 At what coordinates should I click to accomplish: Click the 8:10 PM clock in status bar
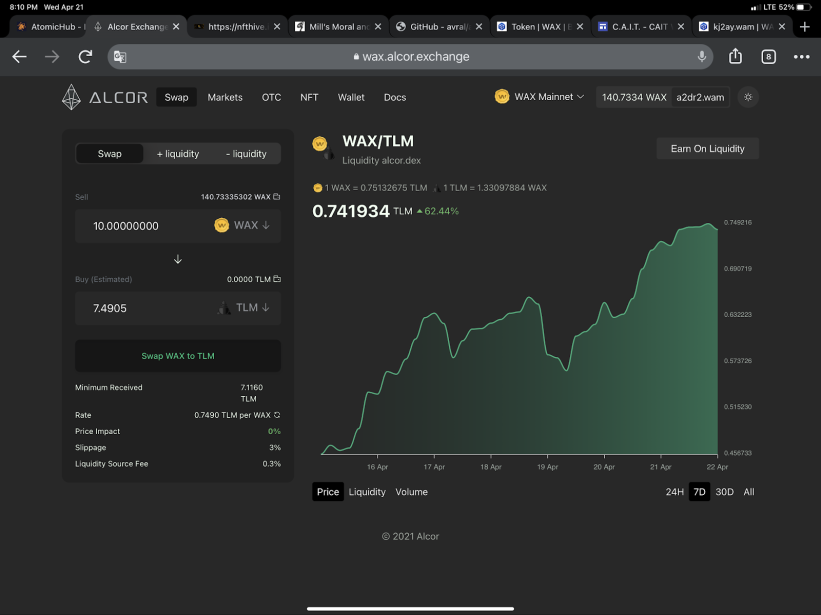pos(24,7)
